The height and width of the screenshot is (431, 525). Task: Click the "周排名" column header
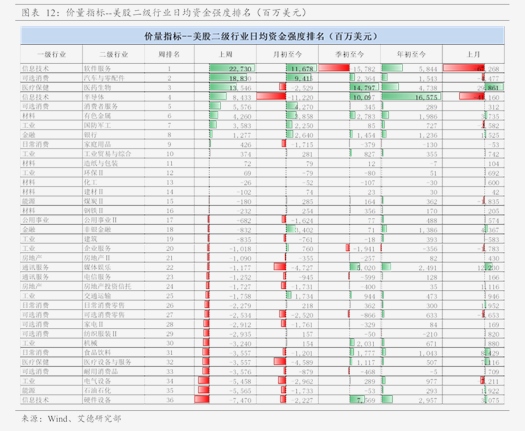pyautogui.click(x=169, y=54)
